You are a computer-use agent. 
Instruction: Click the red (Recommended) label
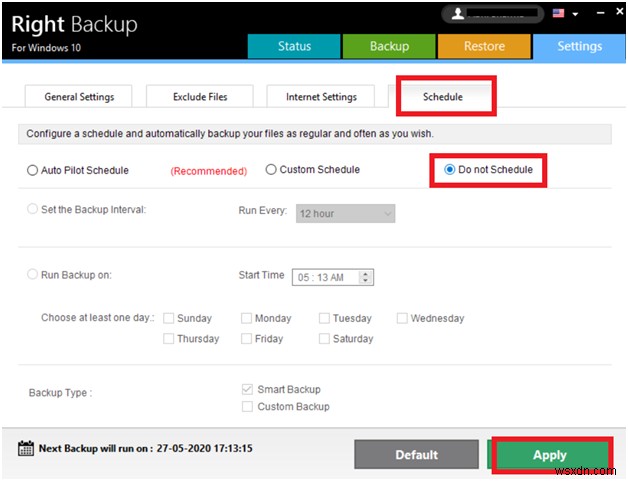tap(208, 171)
